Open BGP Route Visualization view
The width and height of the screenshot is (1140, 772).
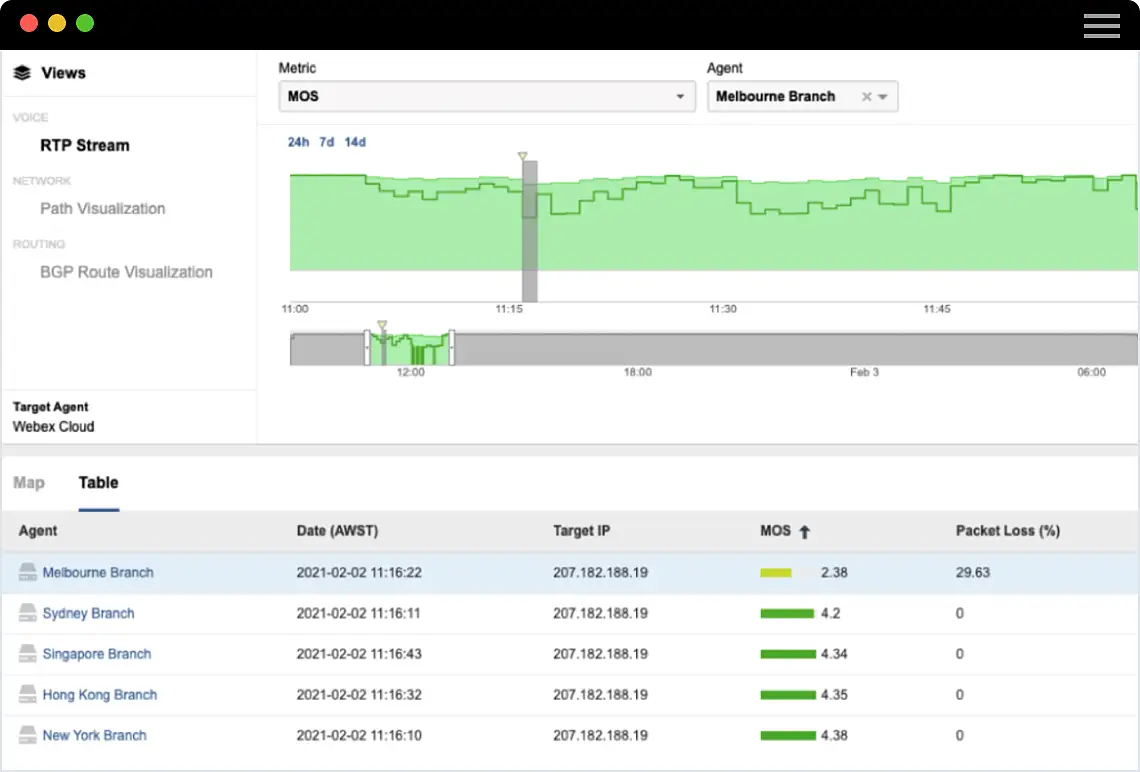tap(126, 272)
